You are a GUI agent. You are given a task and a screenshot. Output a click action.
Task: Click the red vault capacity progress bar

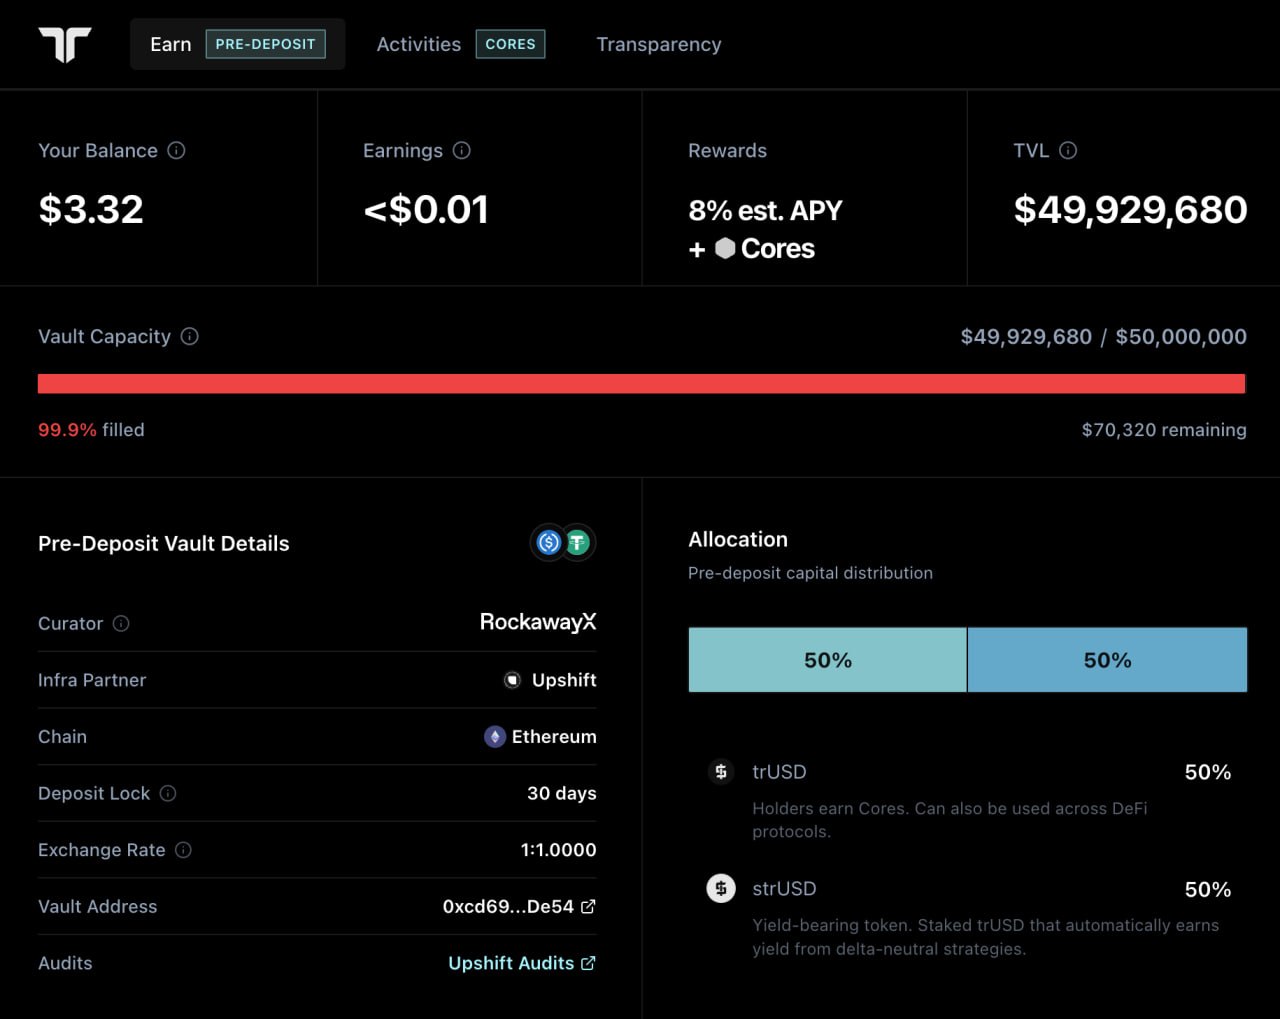641,384
